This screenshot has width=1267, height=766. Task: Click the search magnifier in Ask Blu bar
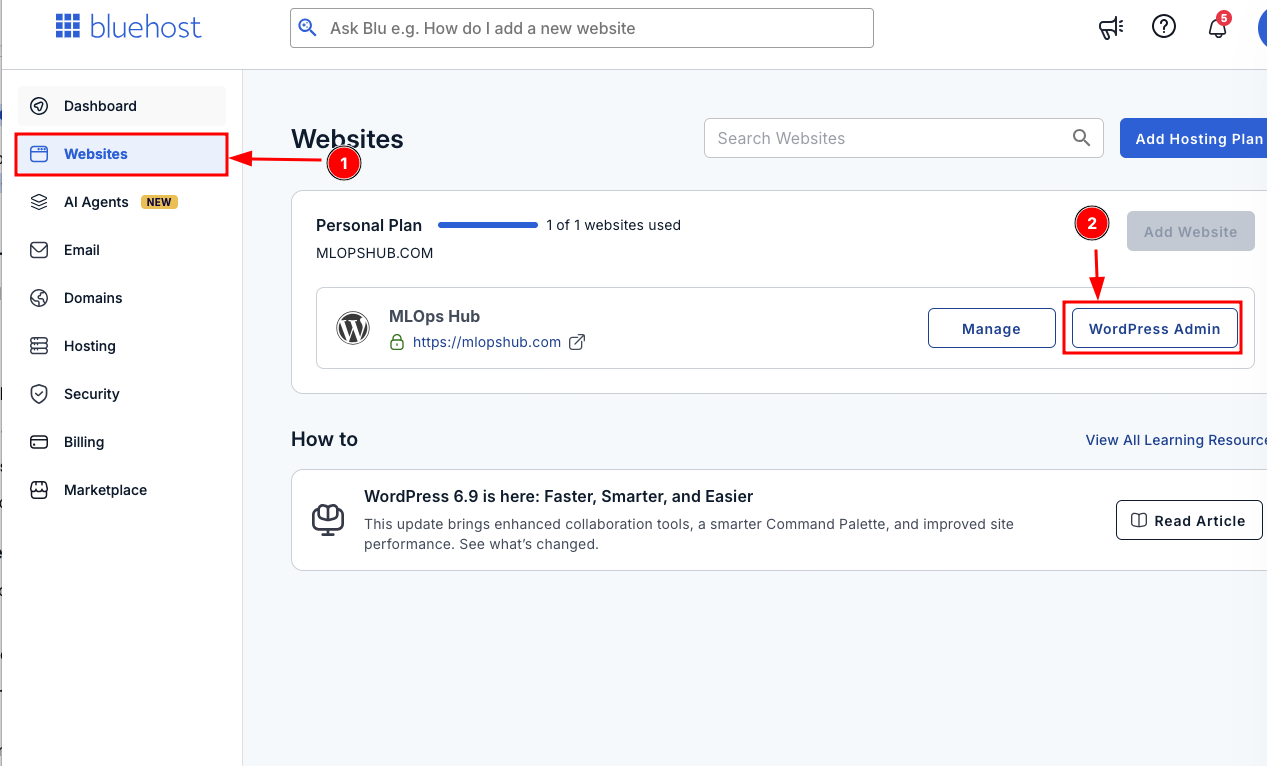coord(308,28)
